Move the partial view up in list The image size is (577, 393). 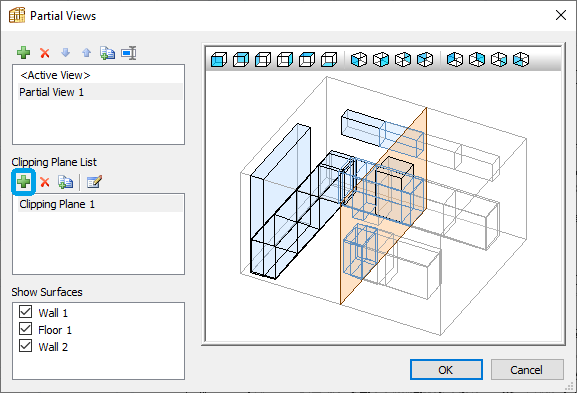(86, 53)
